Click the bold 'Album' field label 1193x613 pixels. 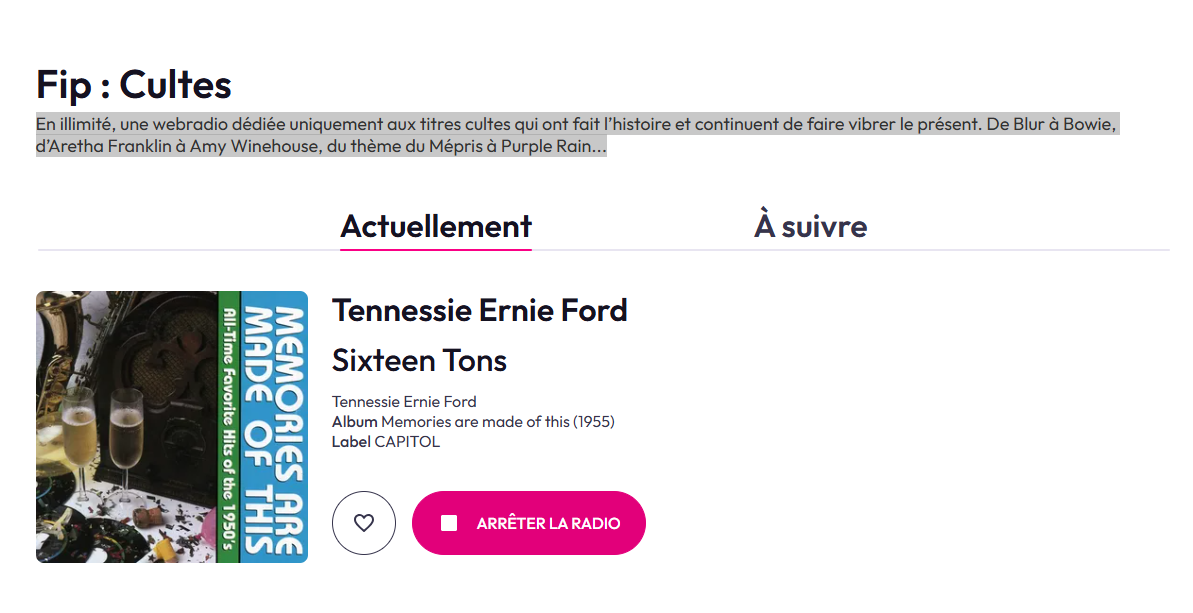354,422
